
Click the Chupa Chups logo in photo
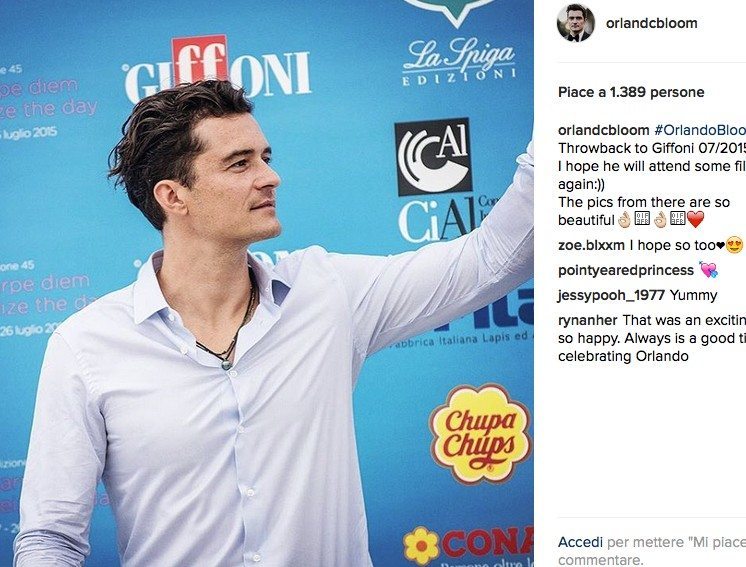480,434
